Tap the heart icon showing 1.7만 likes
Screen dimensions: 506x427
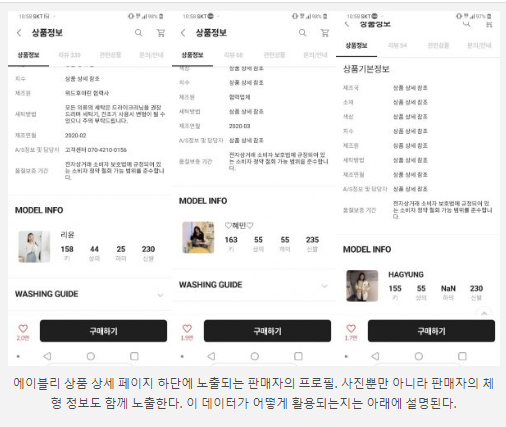[x=351, y=329]
